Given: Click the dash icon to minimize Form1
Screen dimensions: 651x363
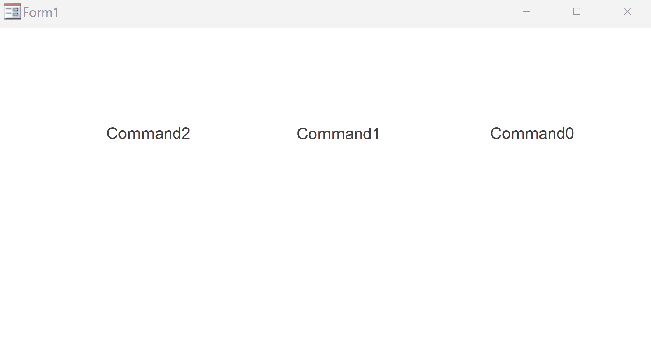Looking at the screenshot, I should click(526, 12).
